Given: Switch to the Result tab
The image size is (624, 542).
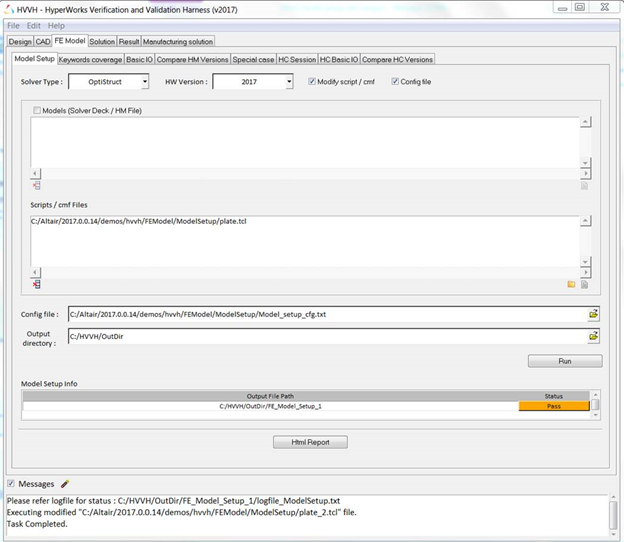Looking at the screenshot, I should [129, 42].
